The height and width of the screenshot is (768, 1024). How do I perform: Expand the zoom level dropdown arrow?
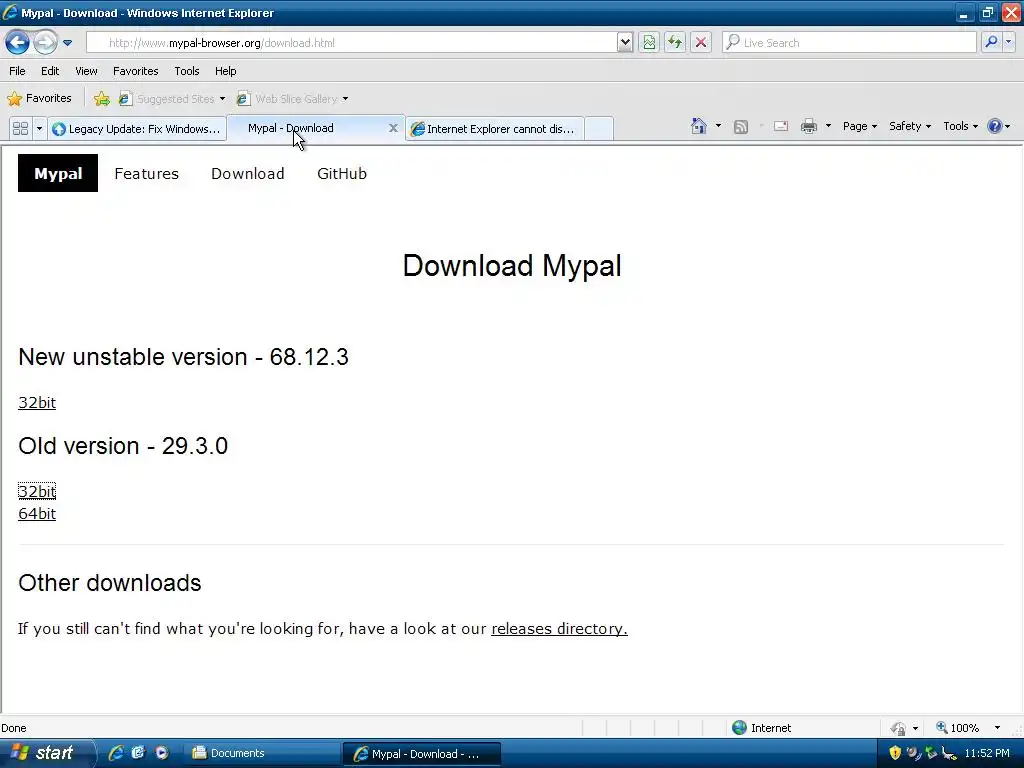(997, 728)
